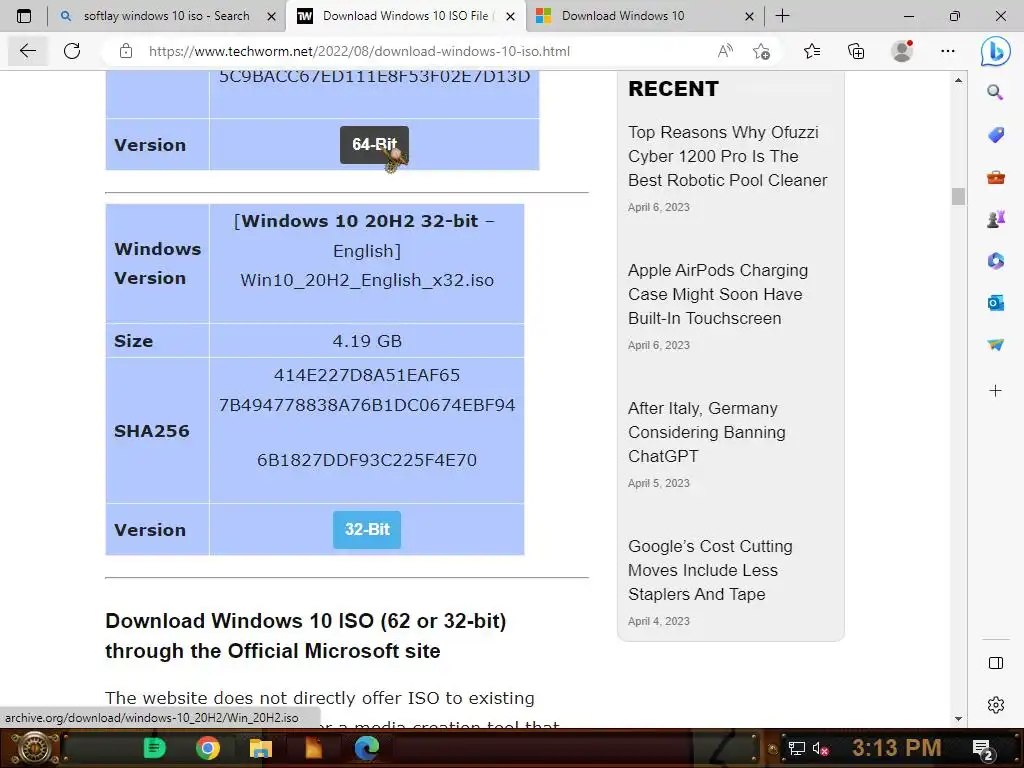Image resolution: width=1024 pixels, height=768 pixels.
Task: Open the sidebar Games chess icon
Action: [x=995, y=219]
